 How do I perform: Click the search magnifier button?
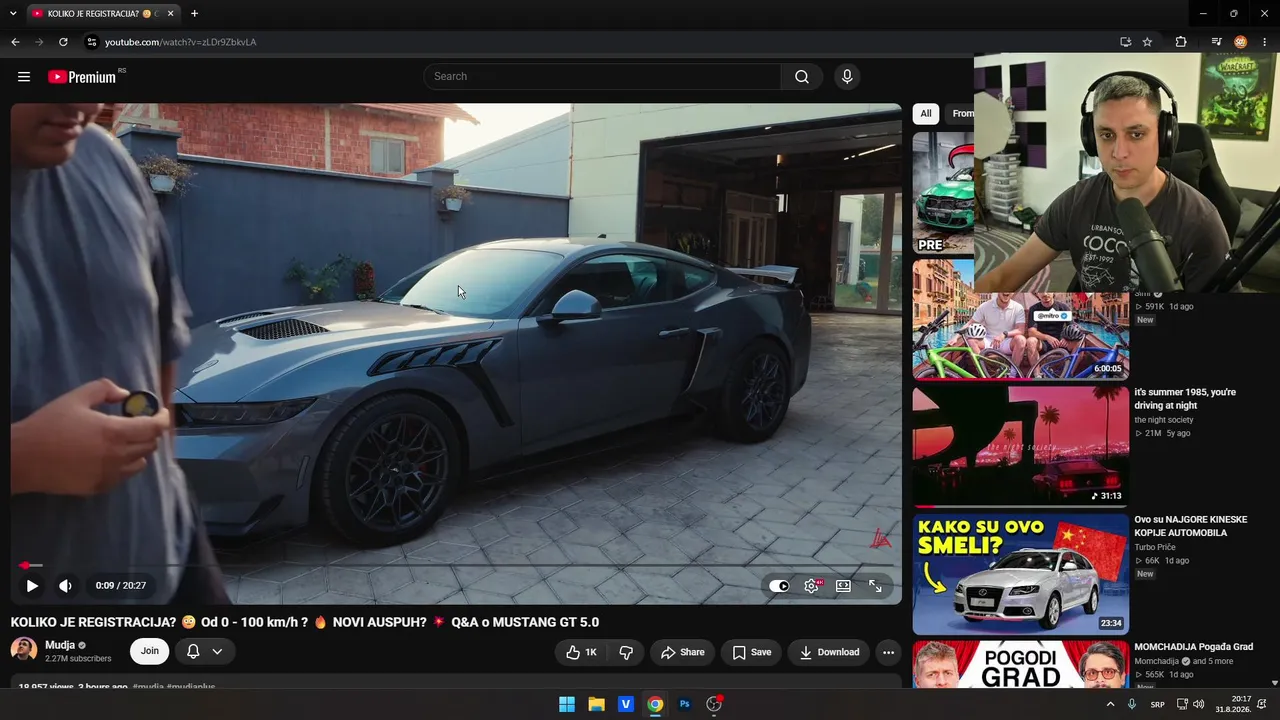click(x=802, y=77)
